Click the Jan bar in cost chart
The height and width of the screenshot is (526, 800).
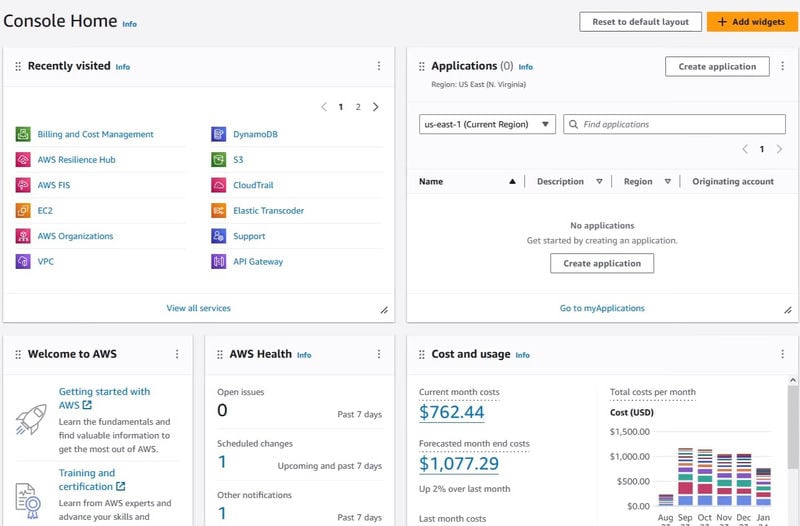(763, 487)
